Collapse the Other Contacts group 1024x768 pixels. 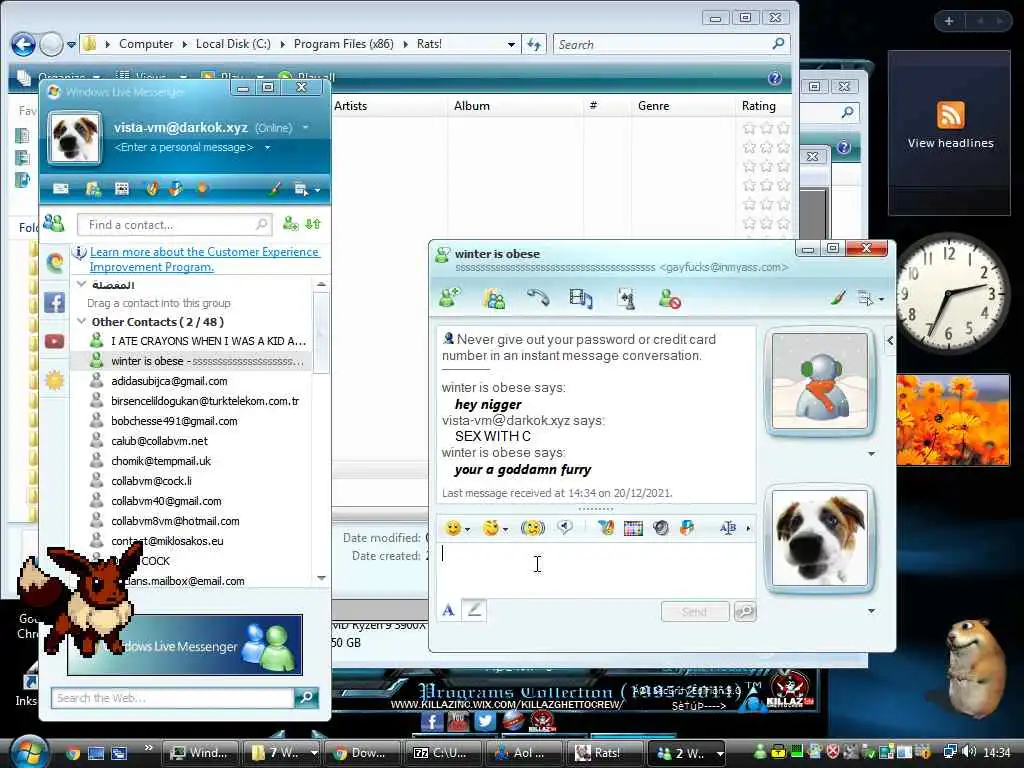point(82,321)
